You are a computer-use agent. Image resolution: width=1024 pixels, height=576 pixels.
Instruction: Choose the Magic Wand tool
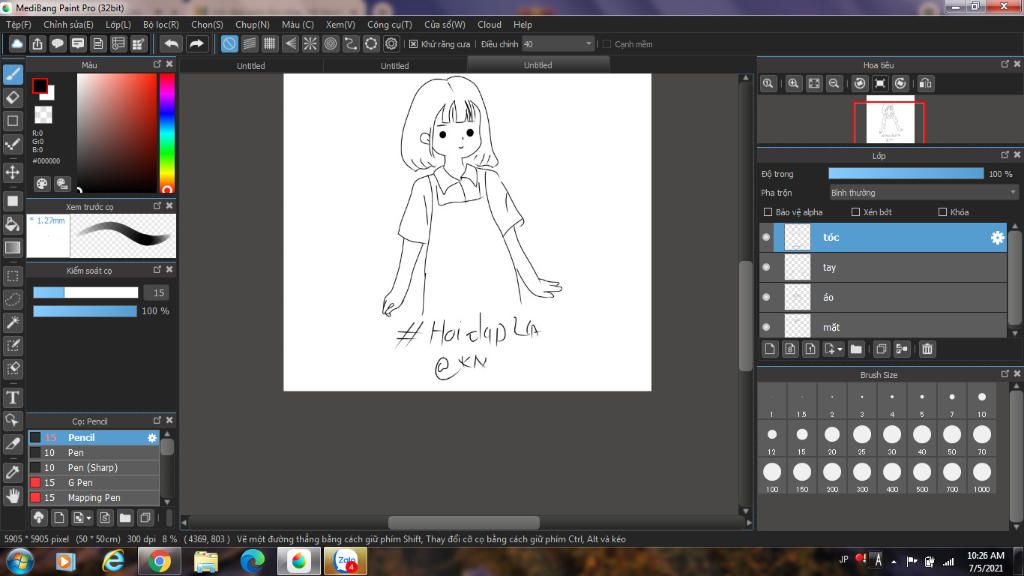[12, 323]
